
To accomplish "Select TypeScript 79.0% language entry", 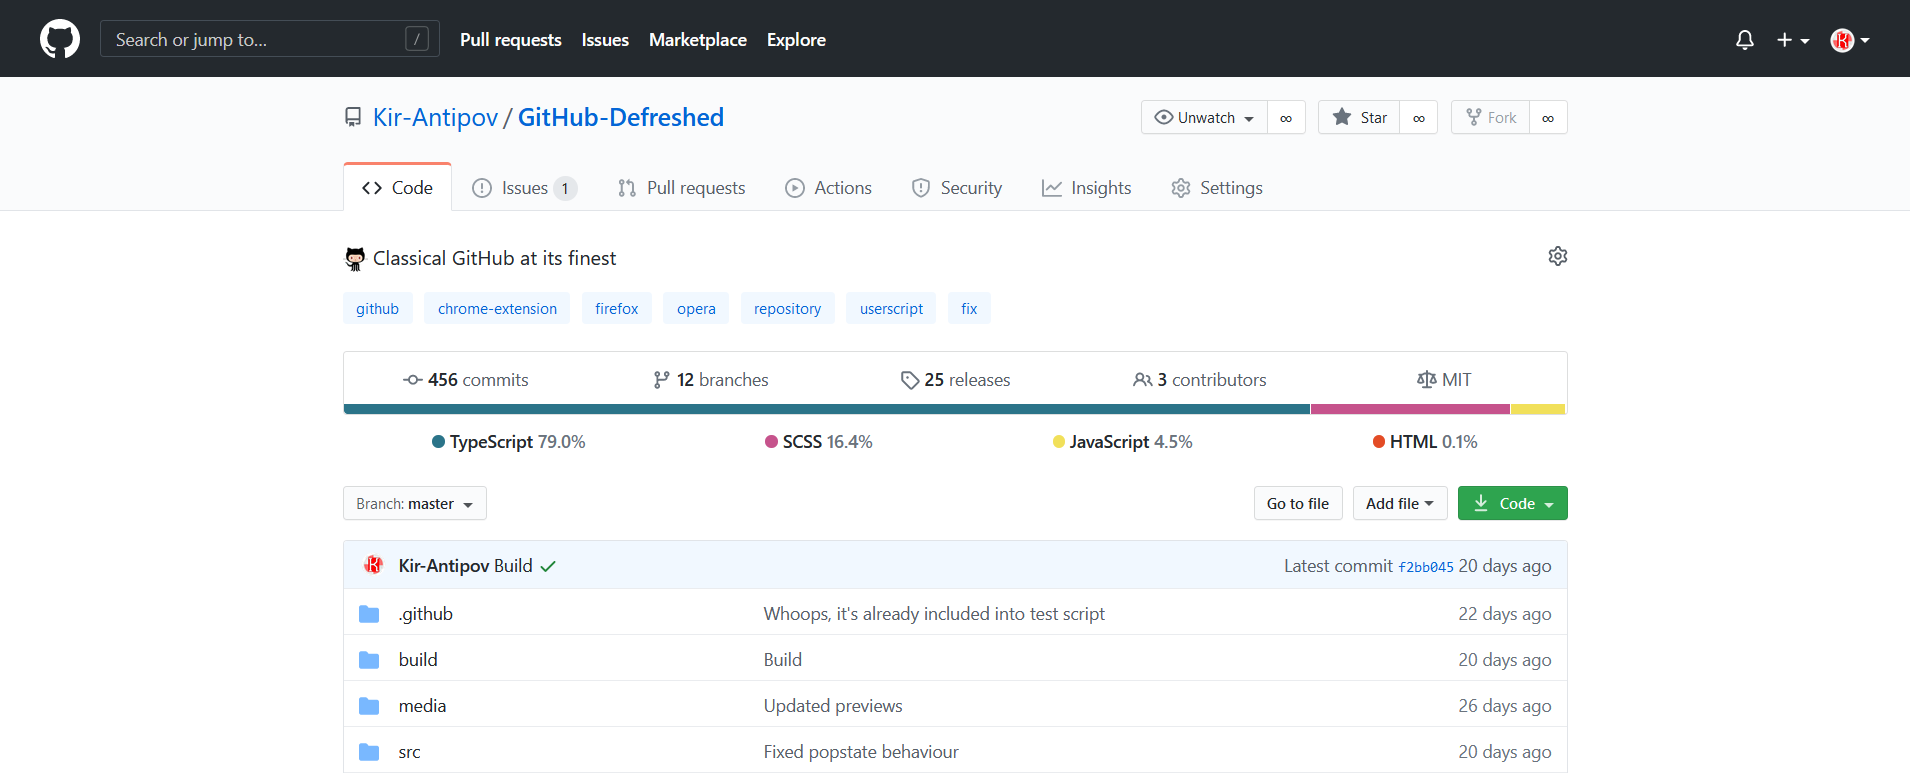I will coord(509,442).
